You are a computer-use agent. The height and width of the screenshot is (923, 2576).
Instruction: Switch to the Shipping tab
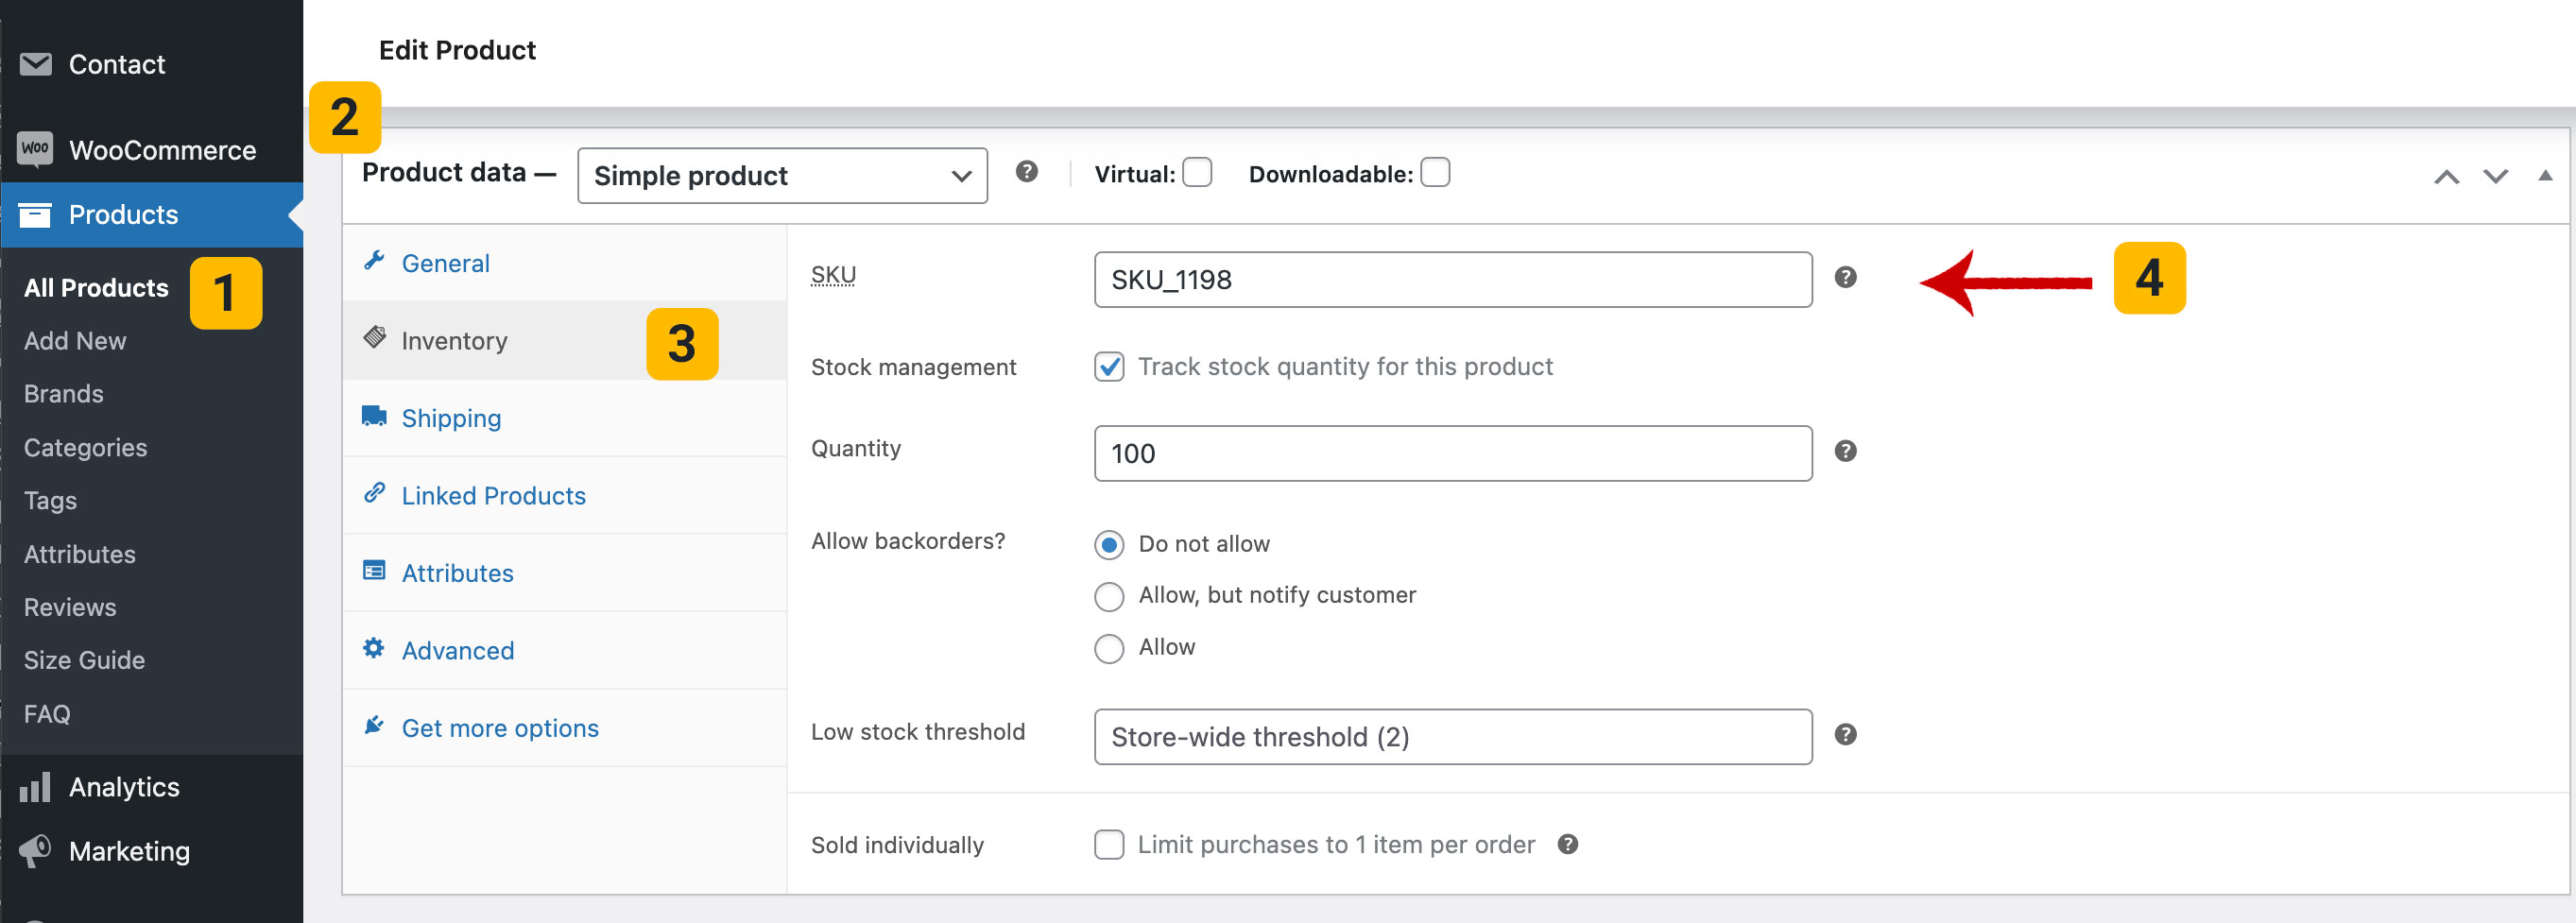tap(451, 418)
